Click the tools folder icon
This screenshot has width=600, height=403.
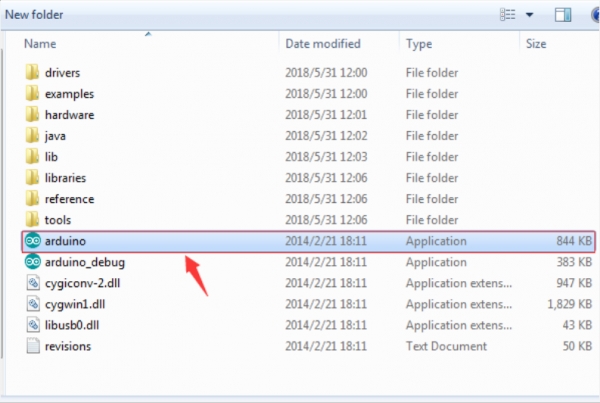33,220
